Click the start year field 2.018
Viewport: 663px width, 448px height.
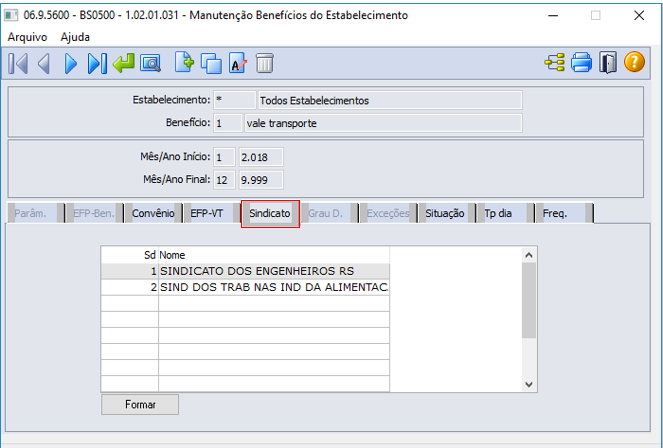click(261, 157)
